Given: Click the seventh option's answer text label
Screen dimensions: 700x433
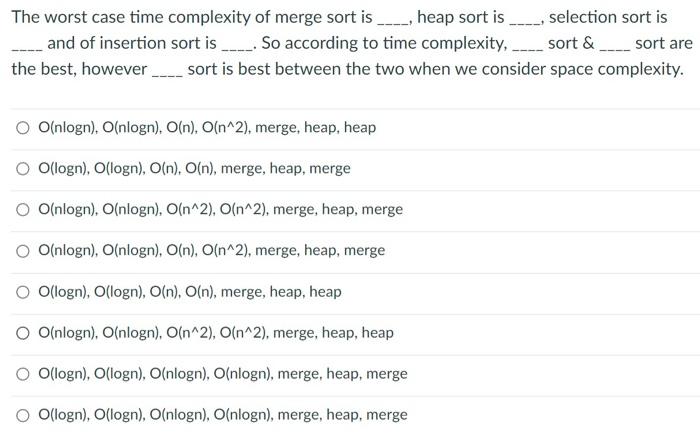Looking at the screenshot, I should tap(223, 374).
